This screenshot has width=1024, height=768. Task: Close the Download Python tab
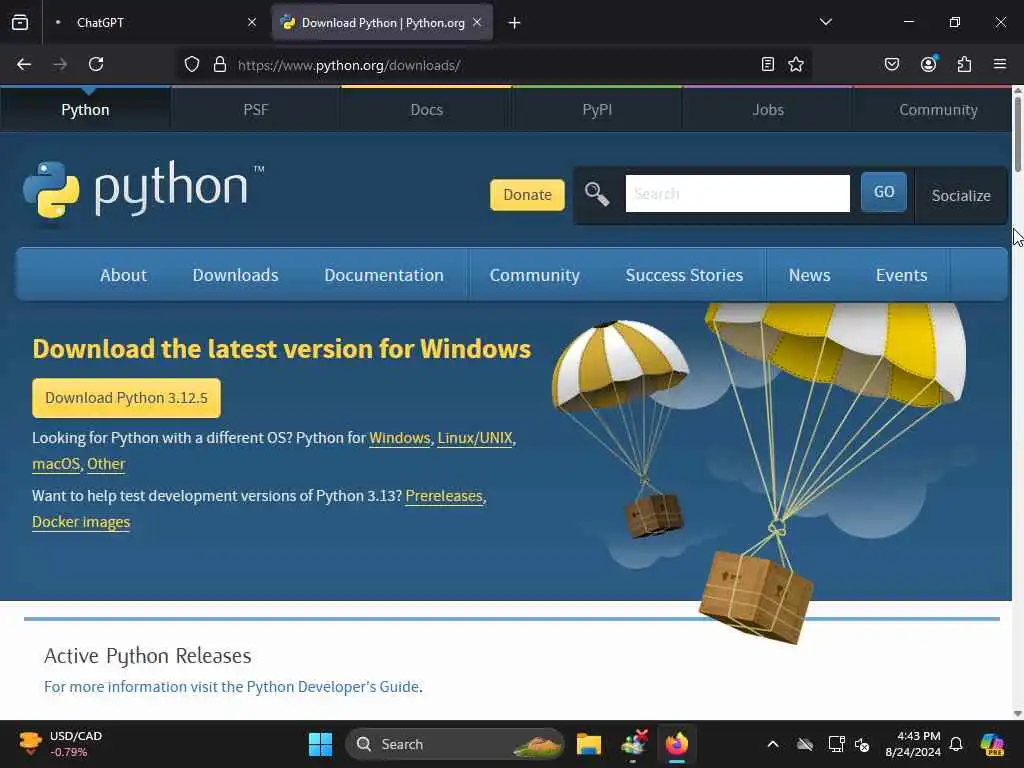coord(477,22)
